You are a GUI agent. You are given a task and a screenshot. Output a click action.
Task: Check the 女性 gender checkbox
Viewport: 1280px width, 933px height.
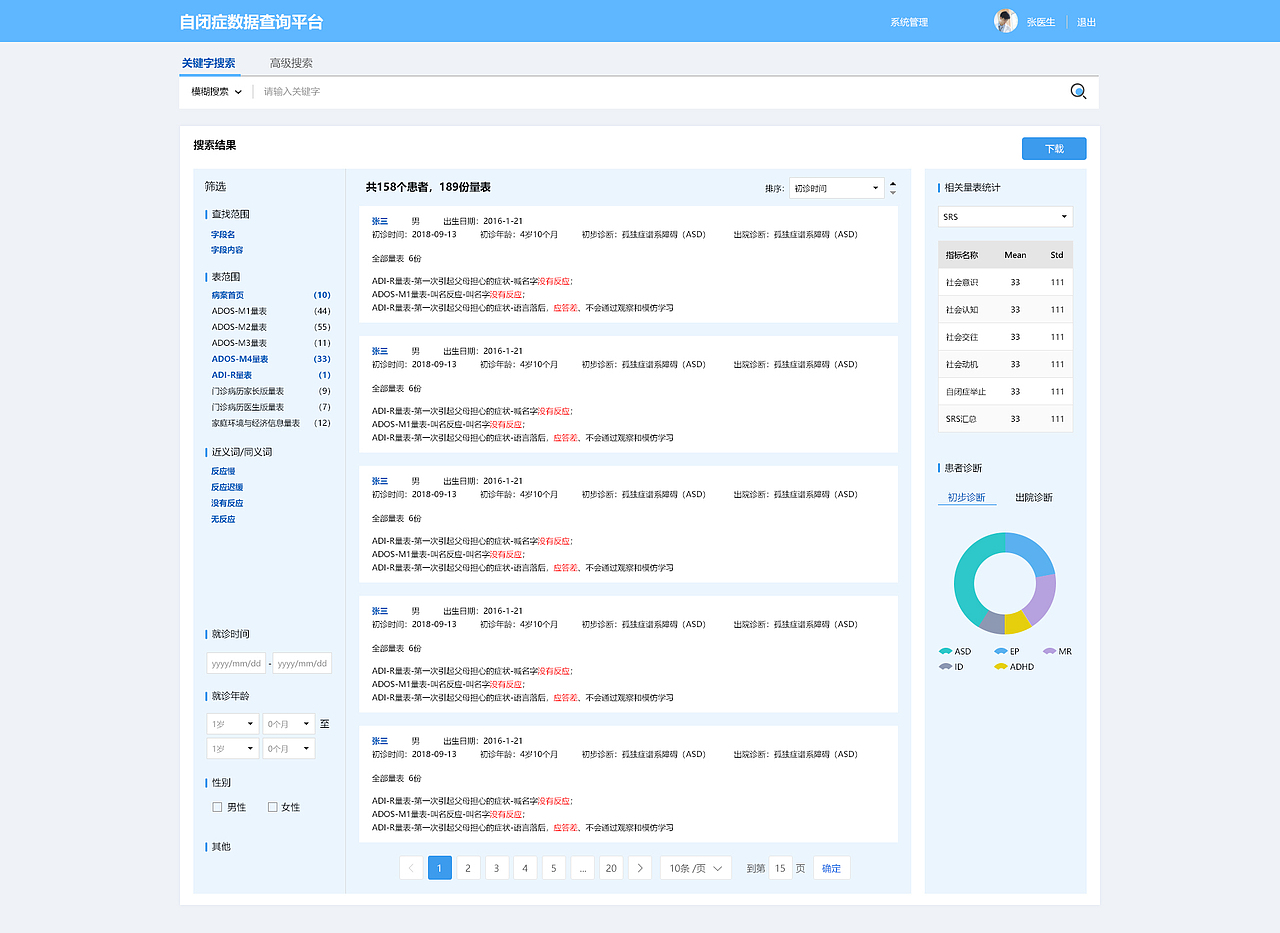point(272,807)
